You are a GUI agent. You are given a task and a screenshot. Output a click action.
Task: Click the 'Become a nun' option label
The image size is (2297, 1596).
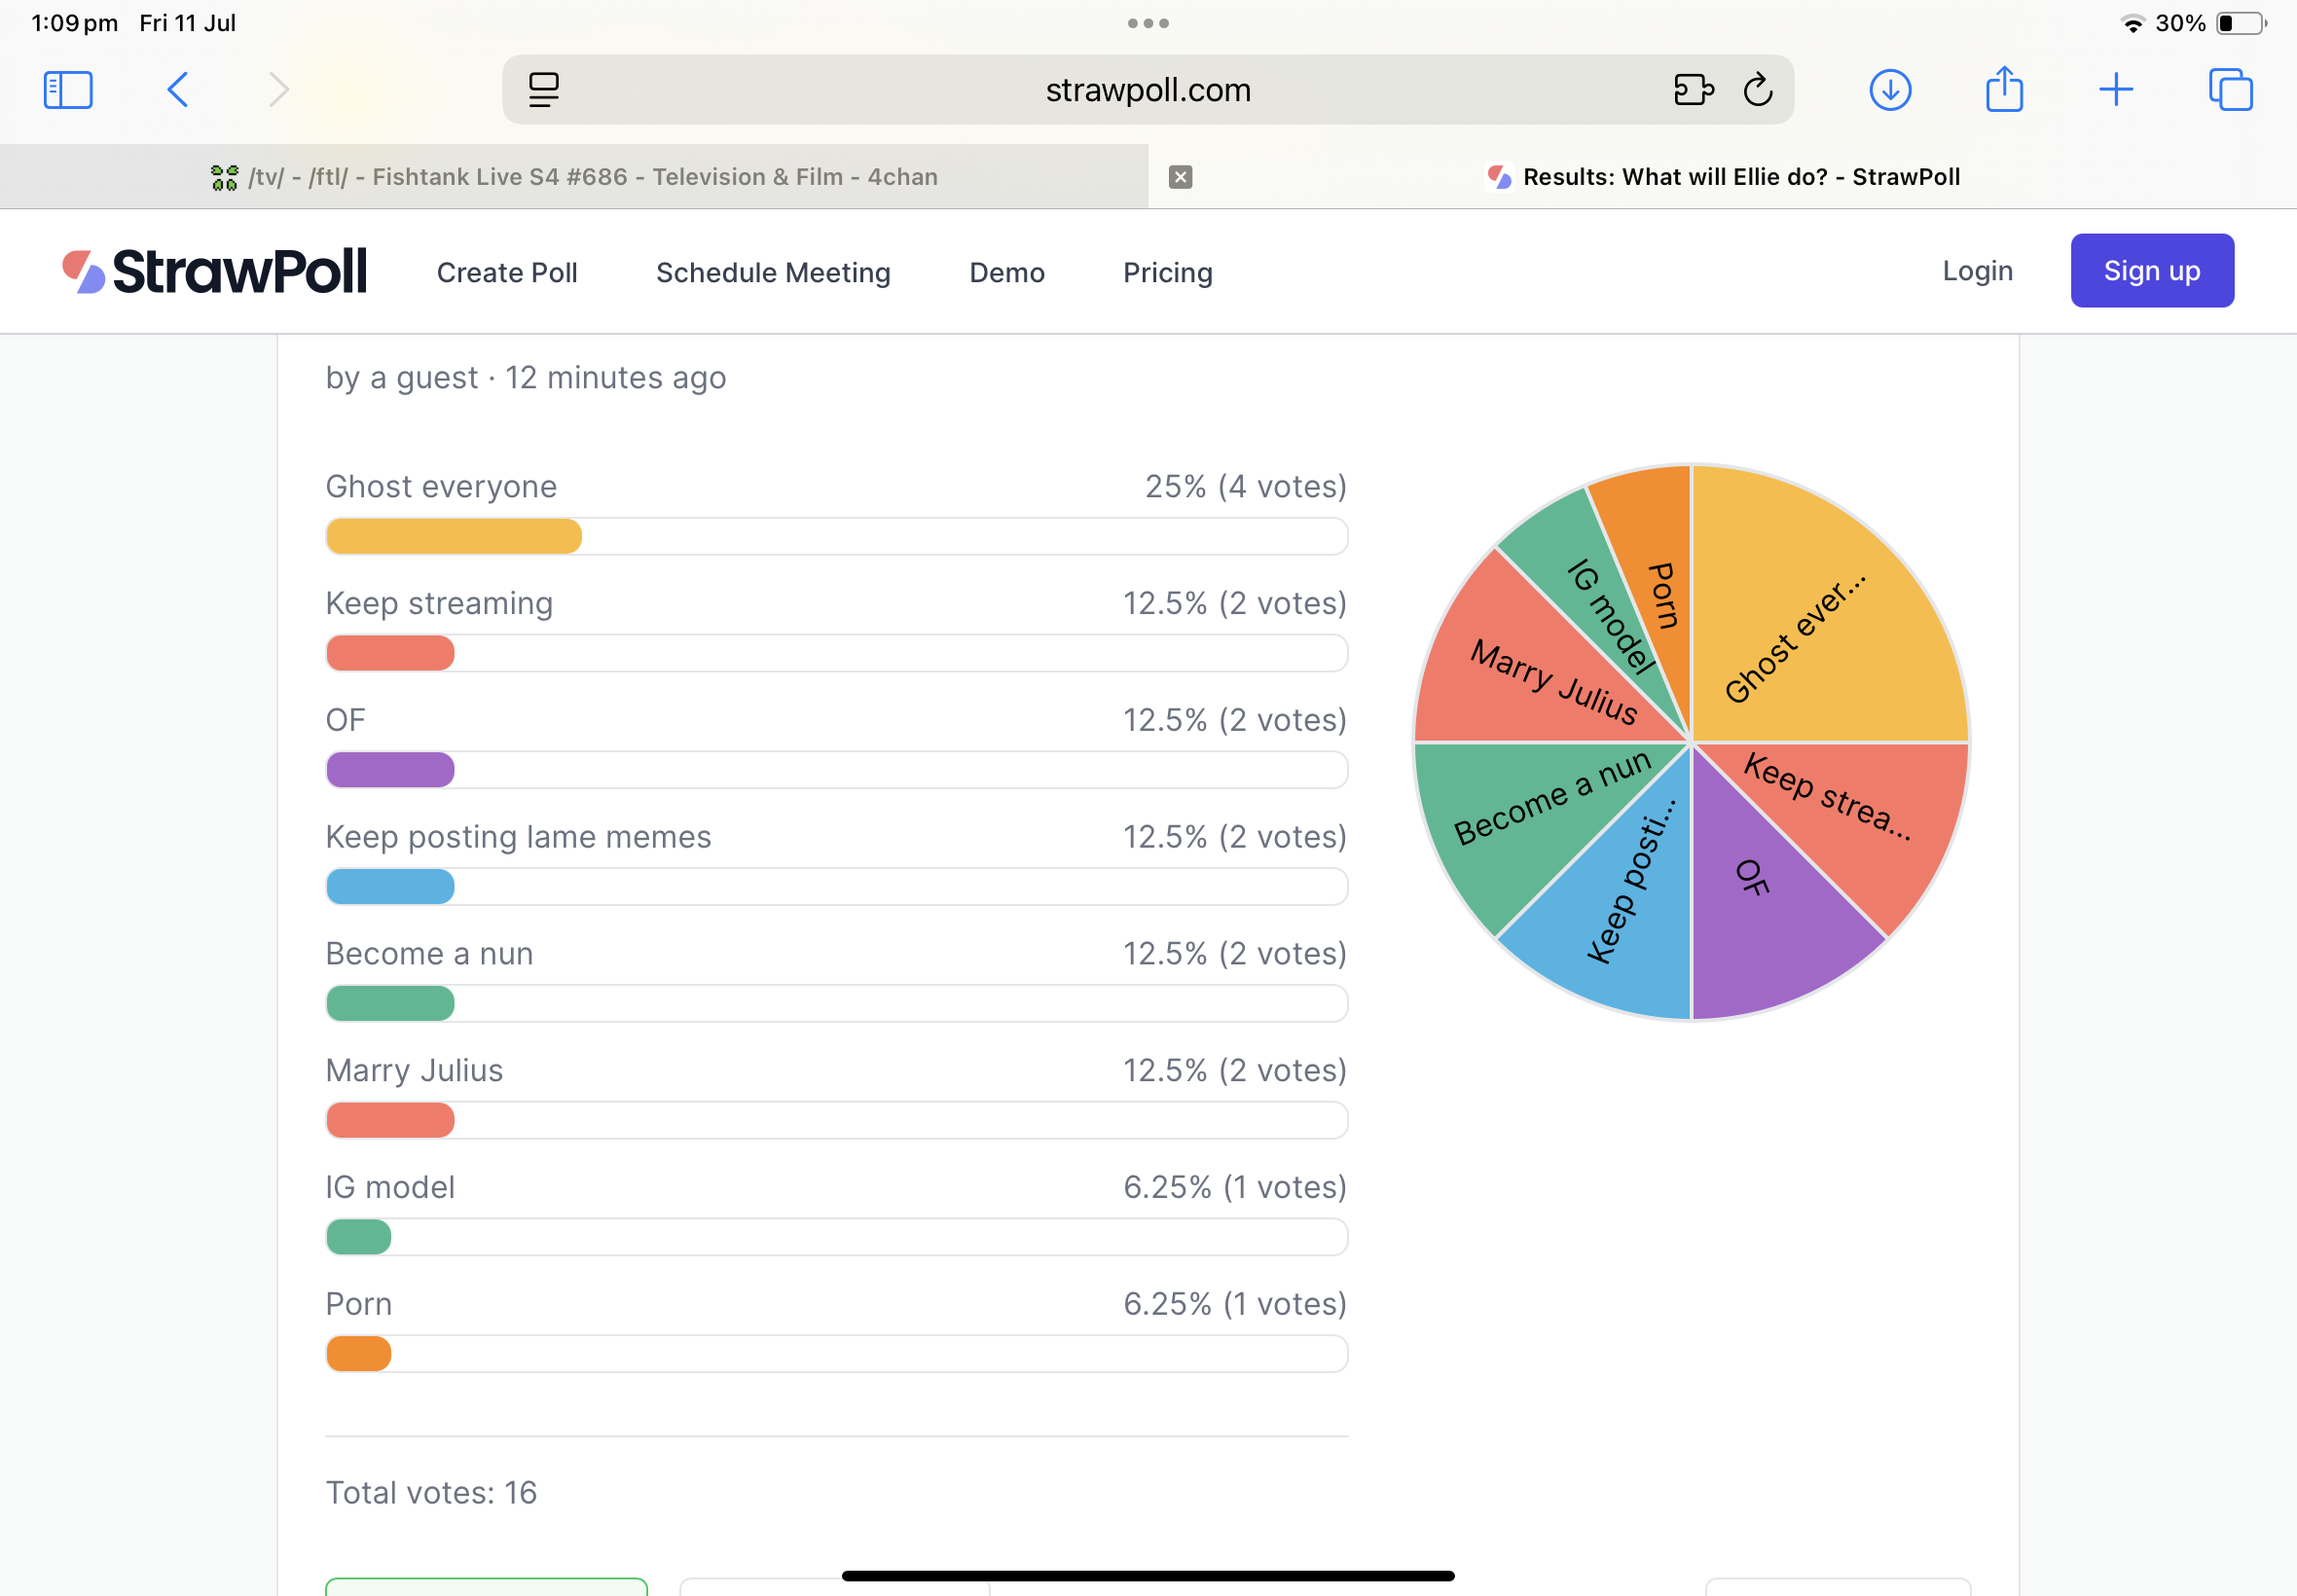(x=429, y=953)
